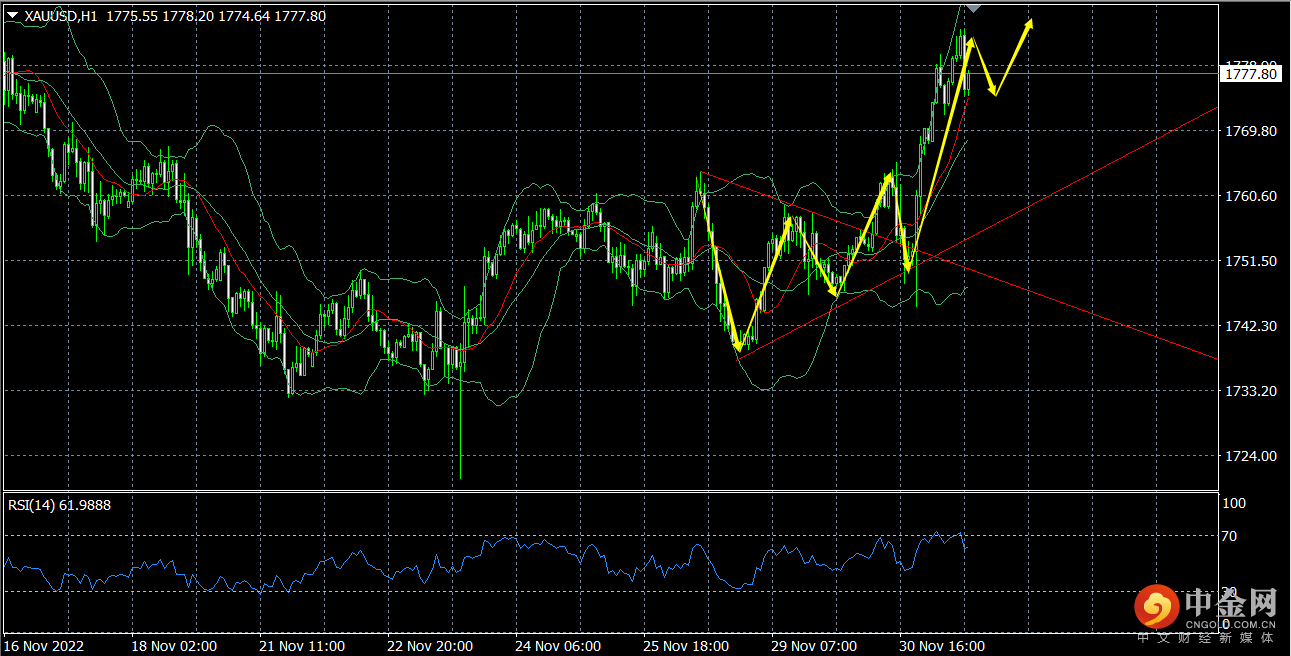This screenshot has height=656, width=1291.
Task: Click the XAUUSD,H1 symbol title text
Action: (x=58, y=16)
